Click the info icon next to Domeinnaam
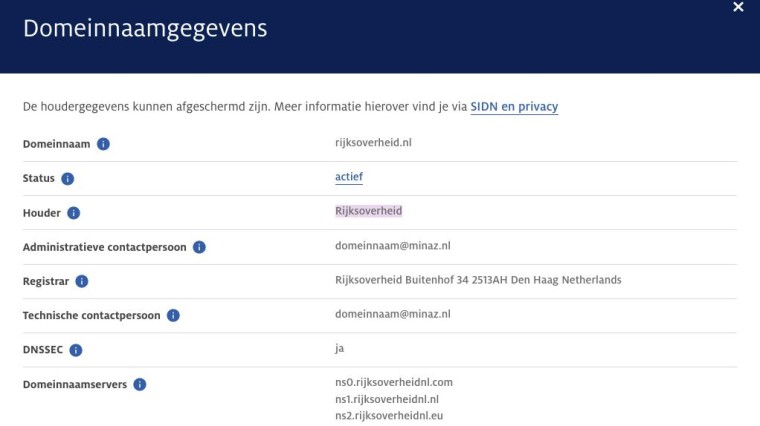The image size is (760, 426). click(103, 144)
